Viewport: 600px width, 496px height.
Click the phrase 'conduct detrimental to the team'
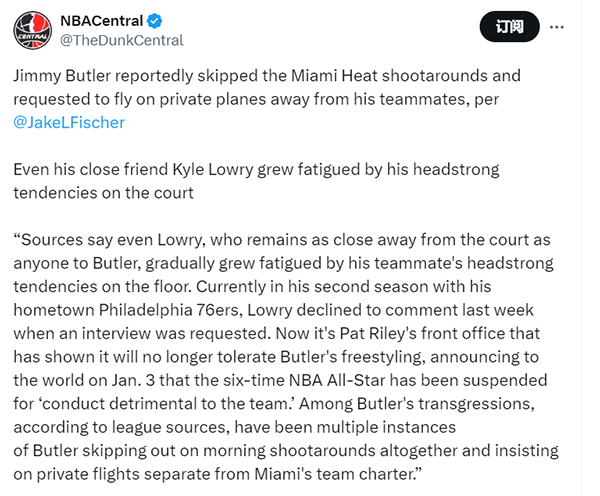click(x=165, y=403)
